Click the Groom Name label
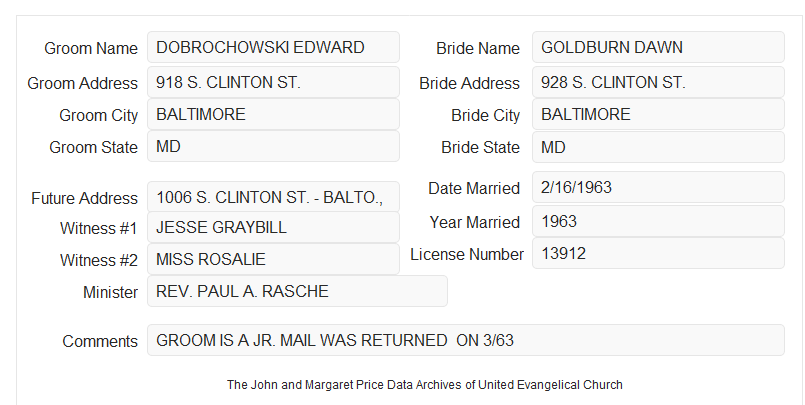 (x=91, y=48)
